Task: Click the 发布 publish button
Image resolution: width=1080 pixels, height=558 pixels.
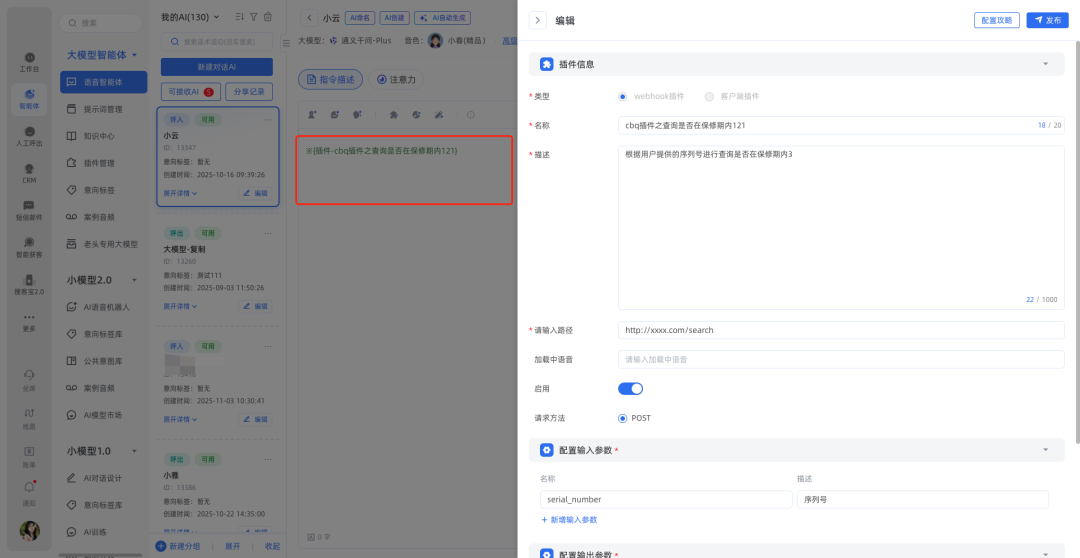Action: (x=1047, y=20)
